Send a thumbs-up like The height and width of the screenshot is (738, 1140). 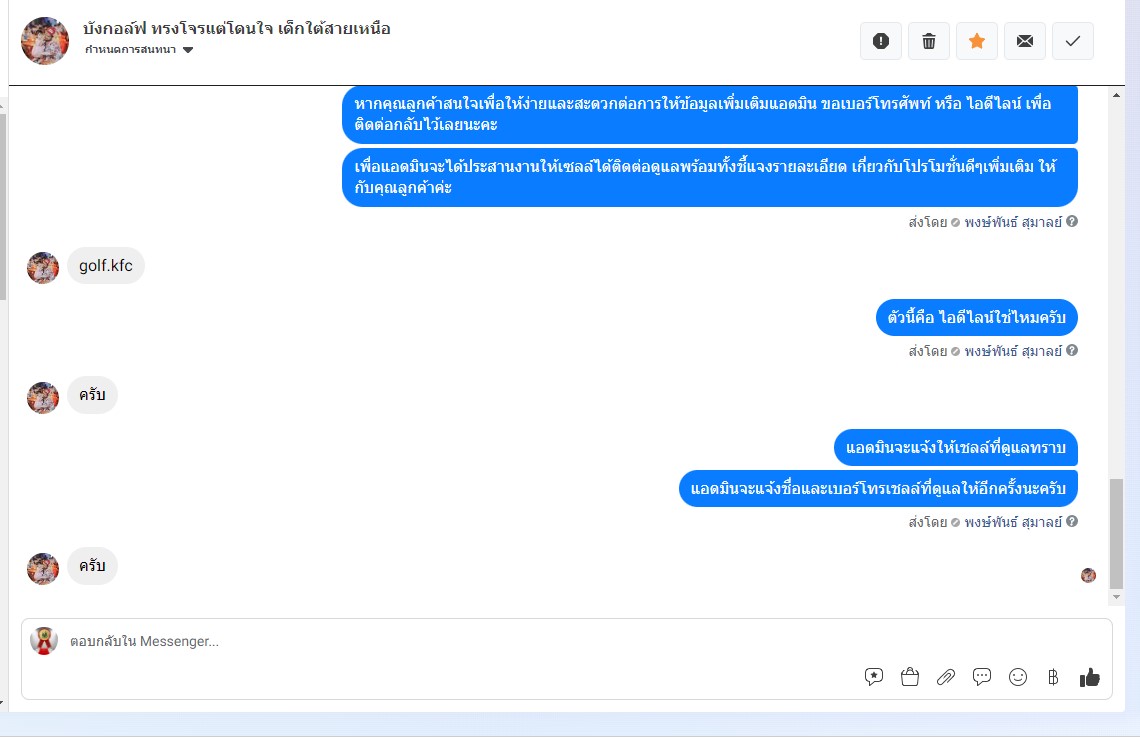click(x=1089, y=677)
